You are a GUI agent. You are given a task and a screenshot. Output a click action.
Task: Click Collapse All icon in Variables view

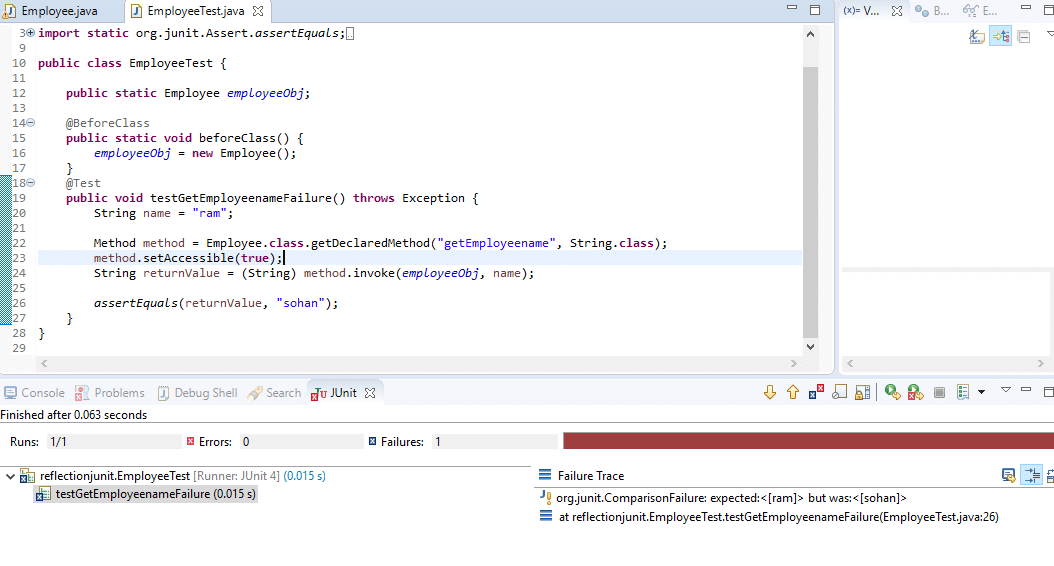pyautogui.click(x=1023, y=37)
